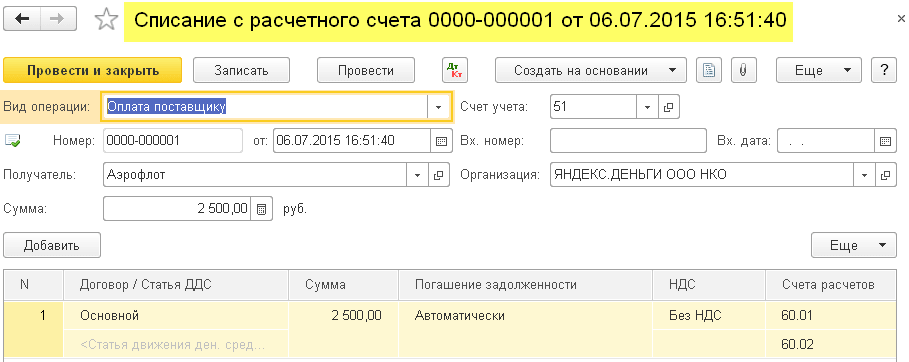909x362 pixels.
Task: Select row number 1 cell
Action: click(x=34, y=329)
